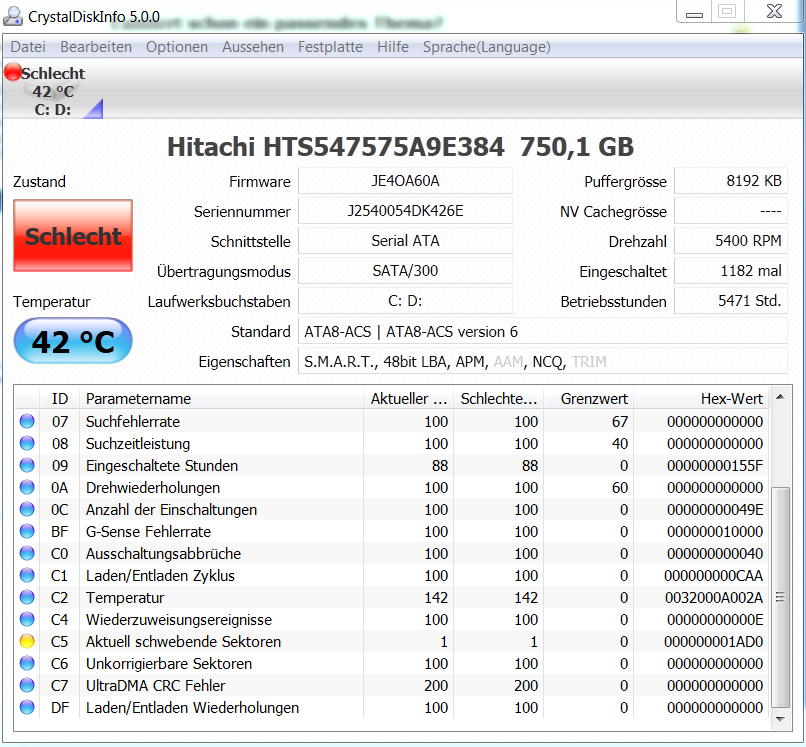The width and height of the screenshot is (806, 747).
Task: Click the Hex-Wert column header
Action: click(x=702, y=398)
